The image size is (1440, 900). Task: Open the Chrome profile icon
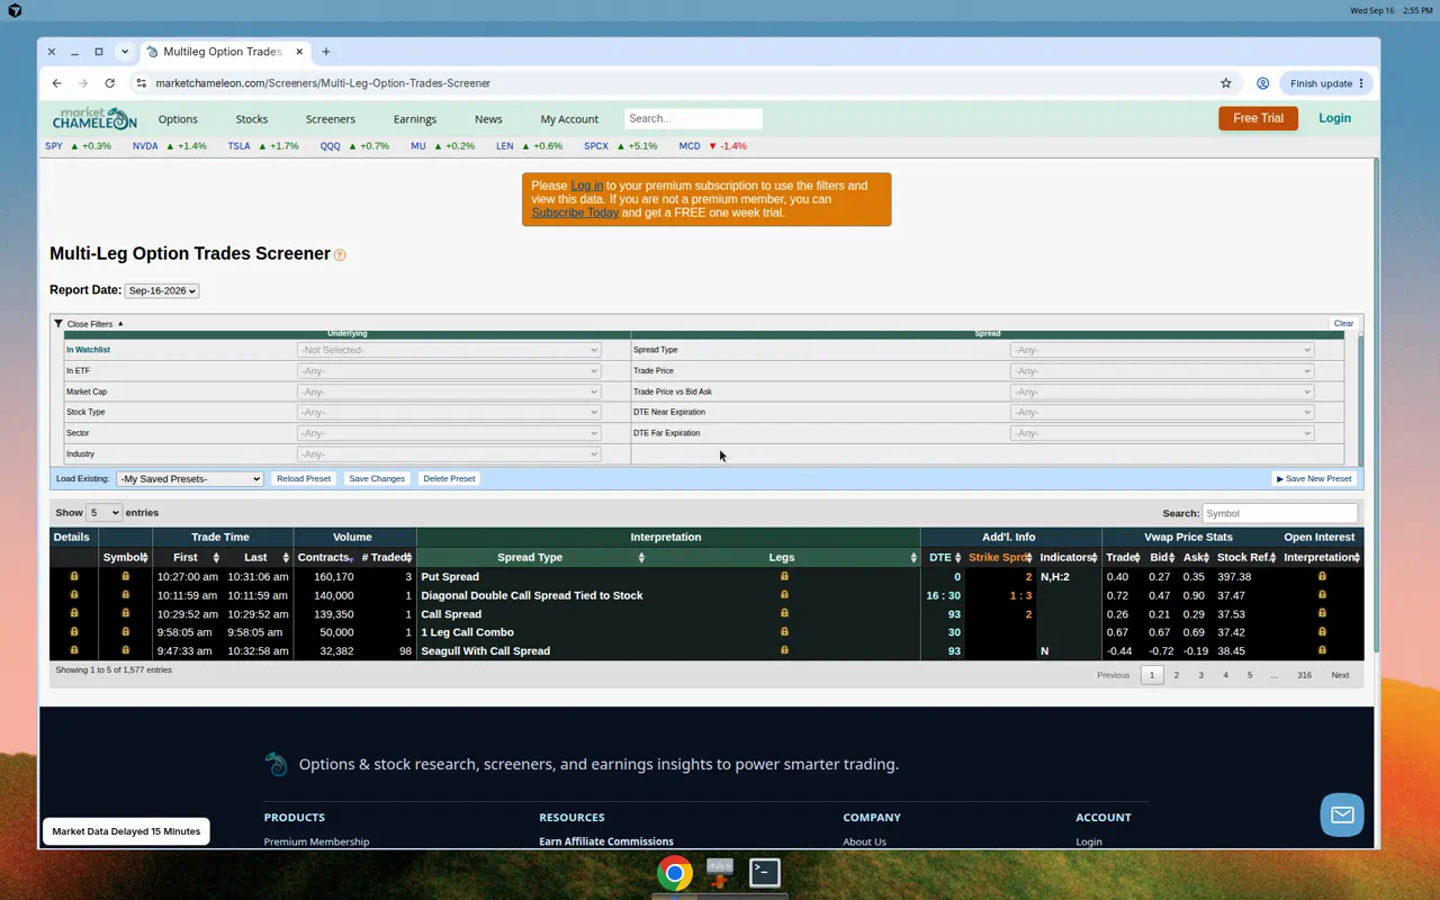pyautogui.click(x=1263, y=83)
